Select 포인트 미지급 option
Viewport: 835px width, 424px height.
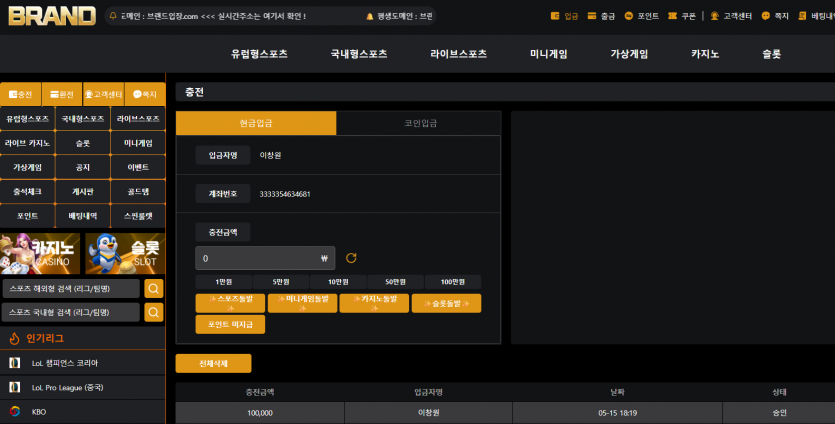pyautogui.click(x=230, y=324)
